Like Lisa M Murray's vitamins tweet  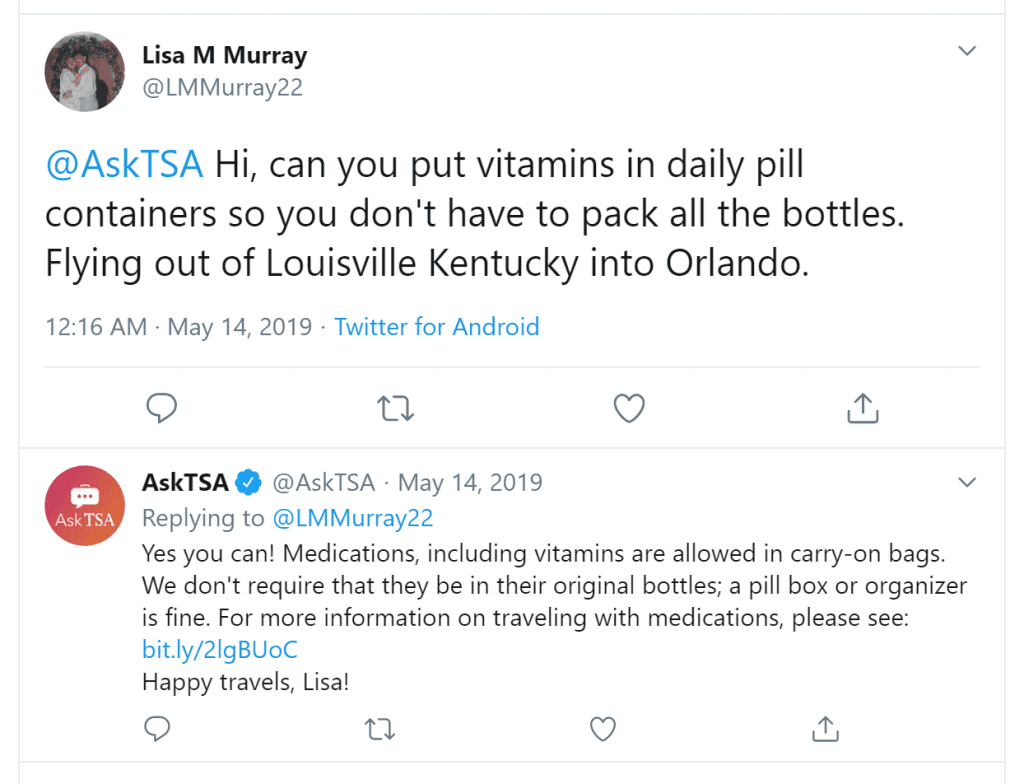tap(629, 408)
